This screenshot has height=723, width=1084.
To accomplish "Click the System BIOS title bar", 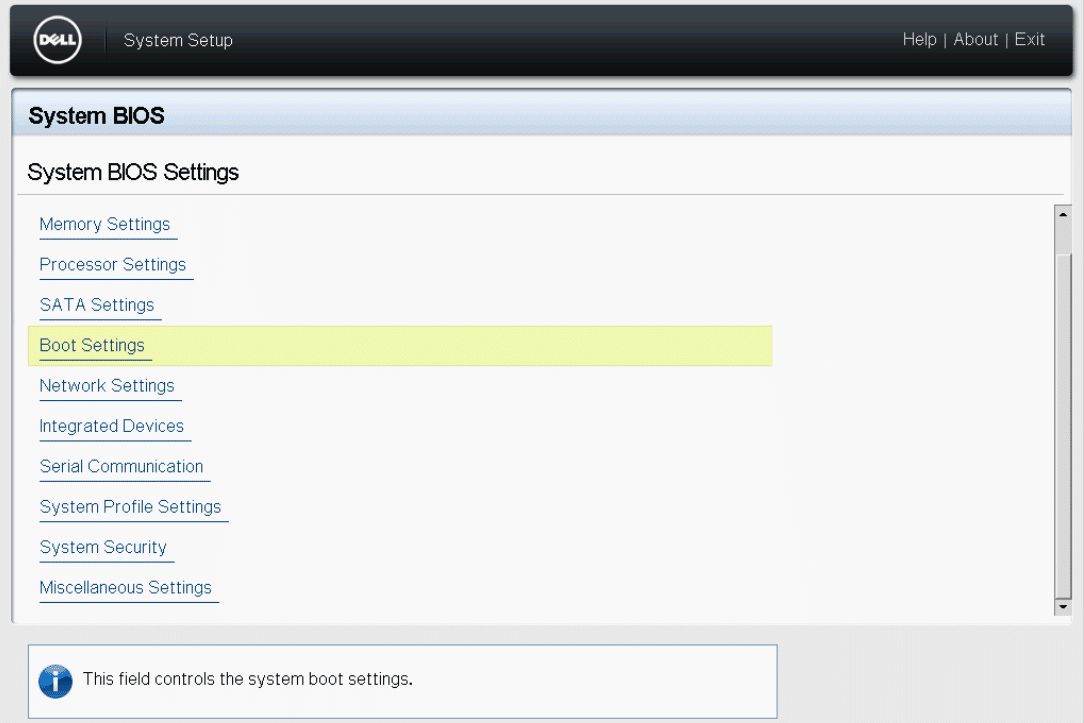I will (540, 116).
